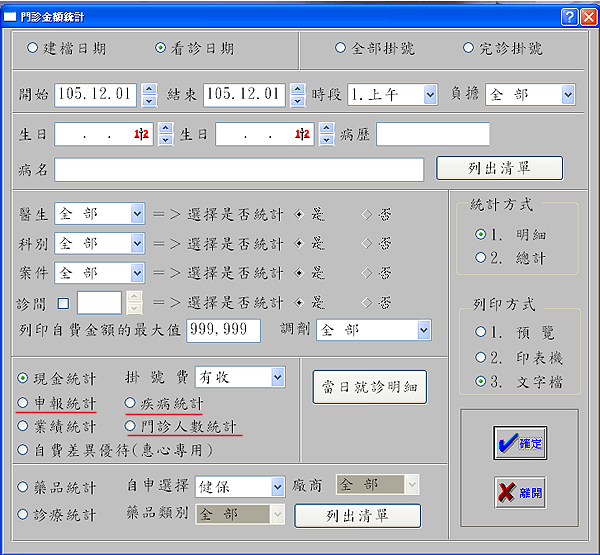The width and height of the screenshot is (600, 555).
Task: Select the 完診掛號 radio option
Action: click(468, 48)
